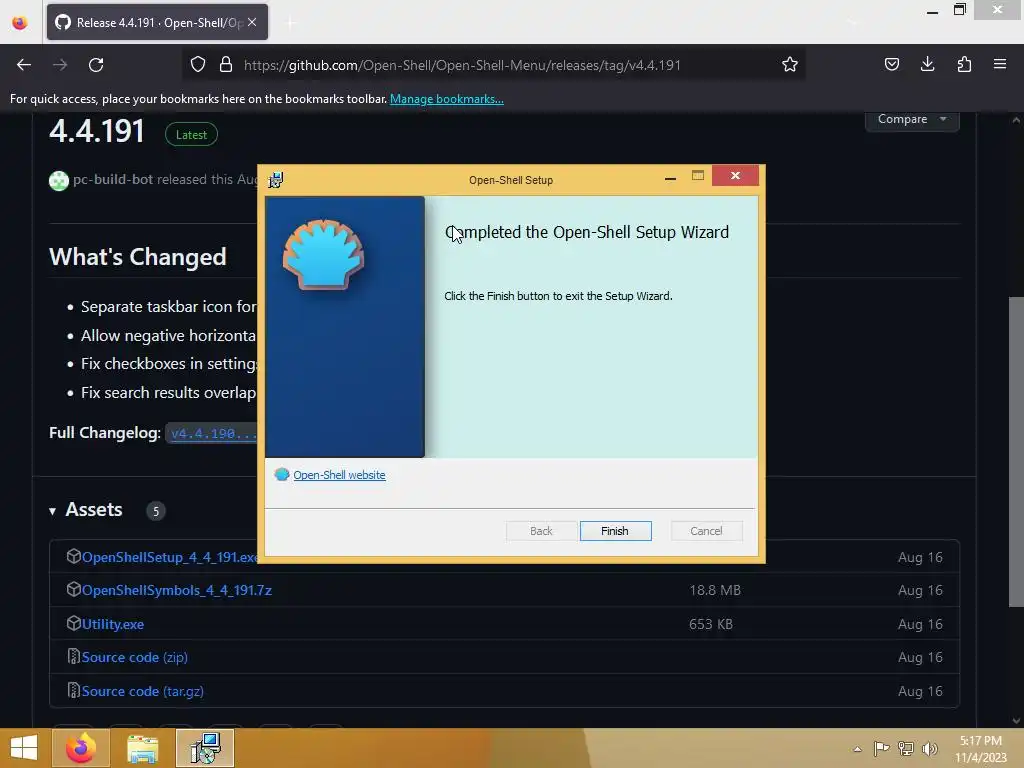Open File Explorer from taskbar

(x=142, y=748)
